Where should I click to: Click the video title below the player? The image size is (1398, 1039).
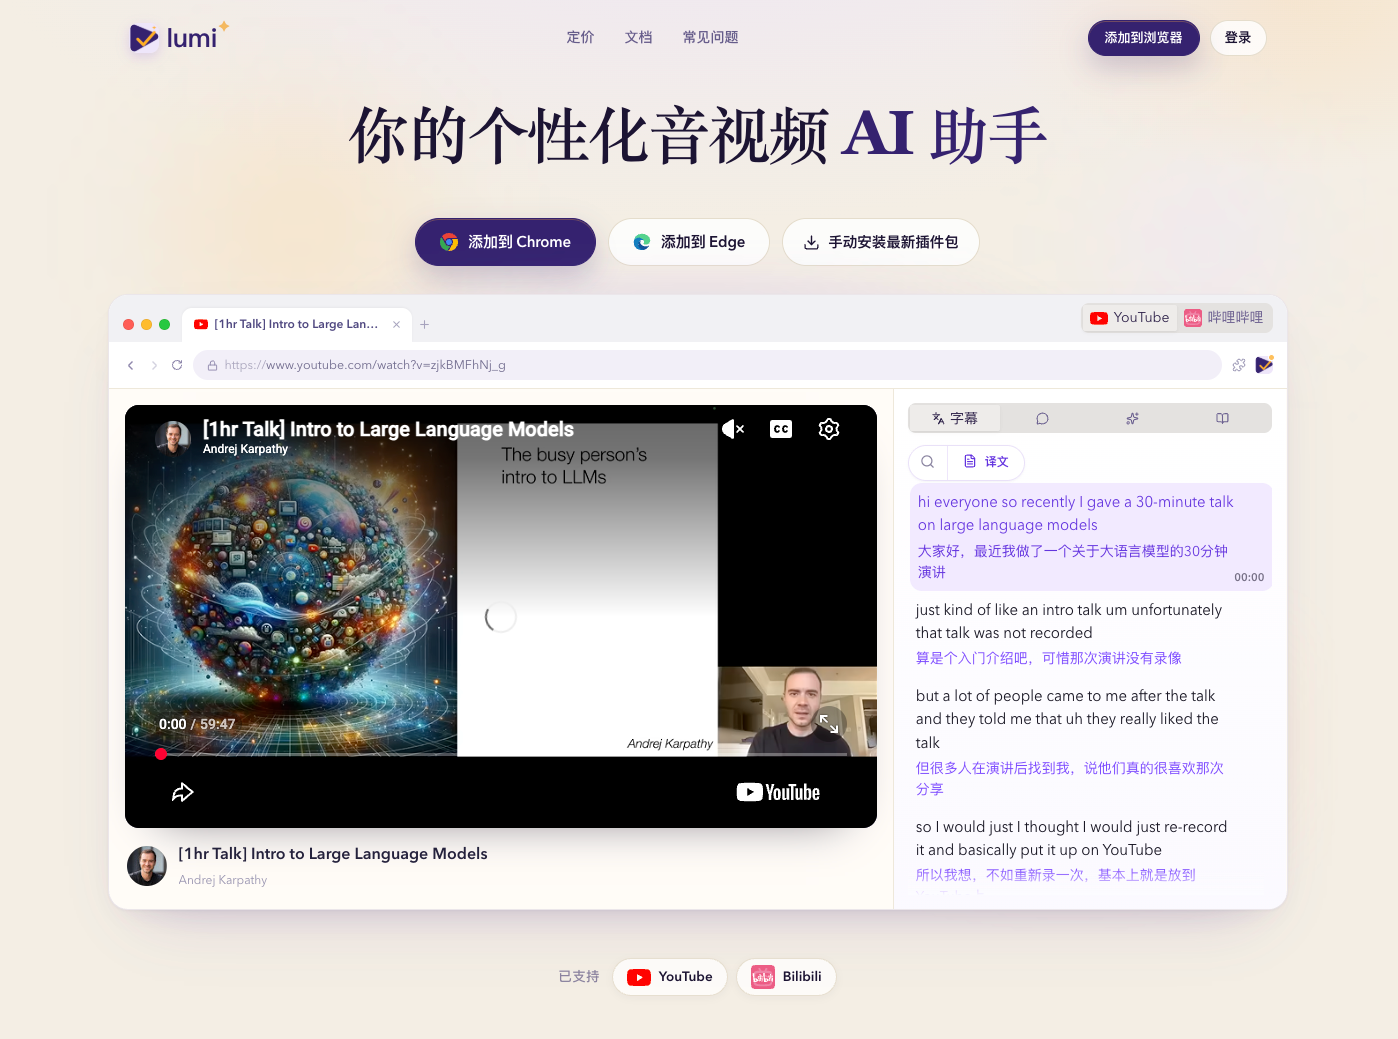(333, 854)
